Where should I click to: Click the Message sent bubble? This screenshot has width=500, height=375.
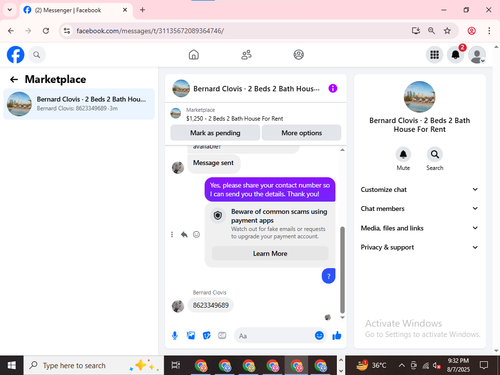click(213, 163)
